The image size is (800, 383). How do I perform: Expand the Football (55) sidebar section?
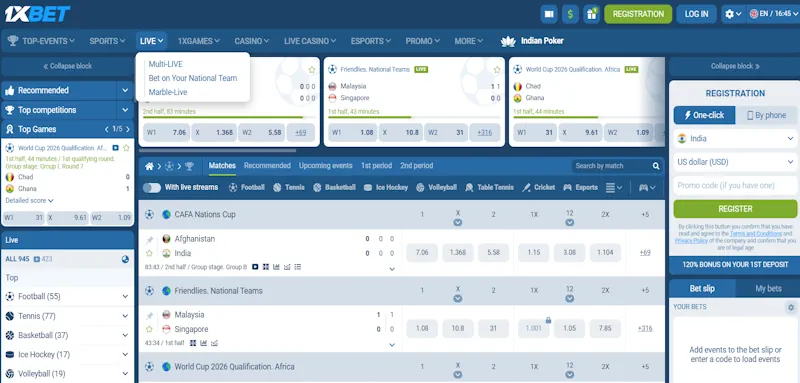click(67, 296)
